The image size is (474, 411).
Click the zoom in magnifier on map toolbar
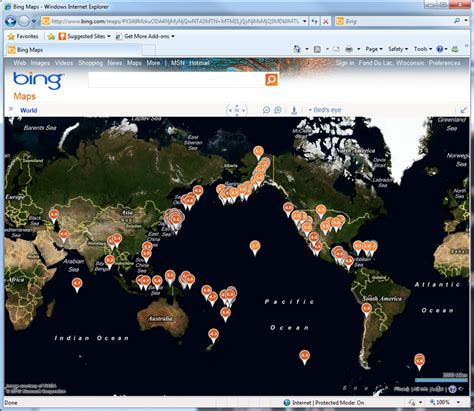pyautogui.click(x=277, y=110)
